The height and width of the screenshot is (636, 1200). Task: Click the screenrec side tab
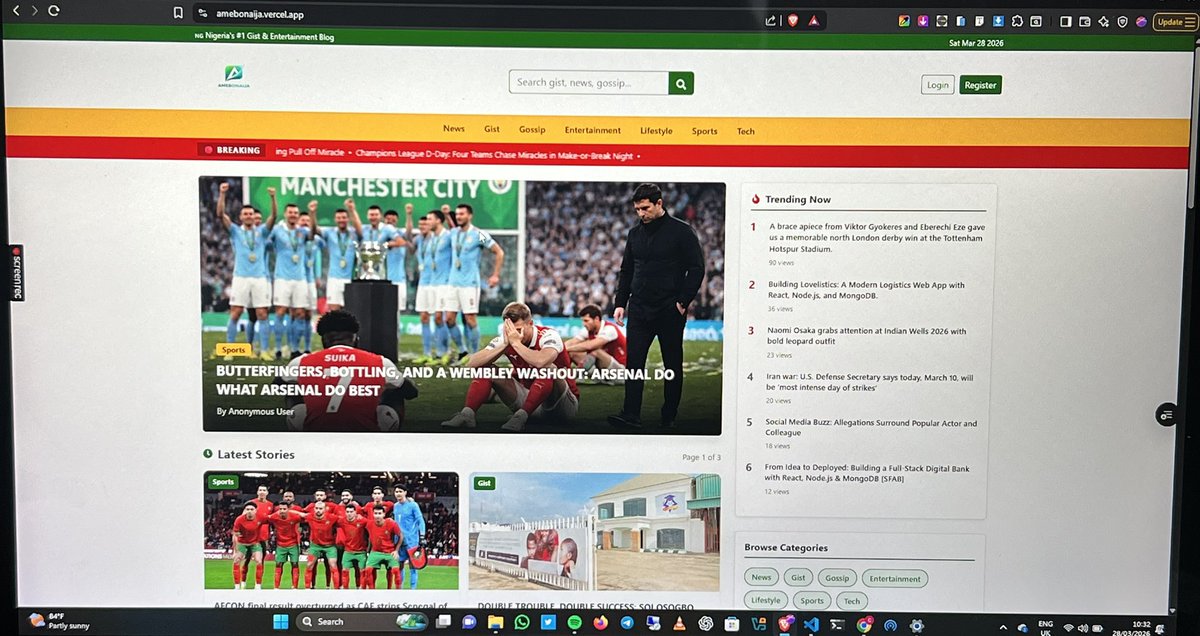point(18,273)
